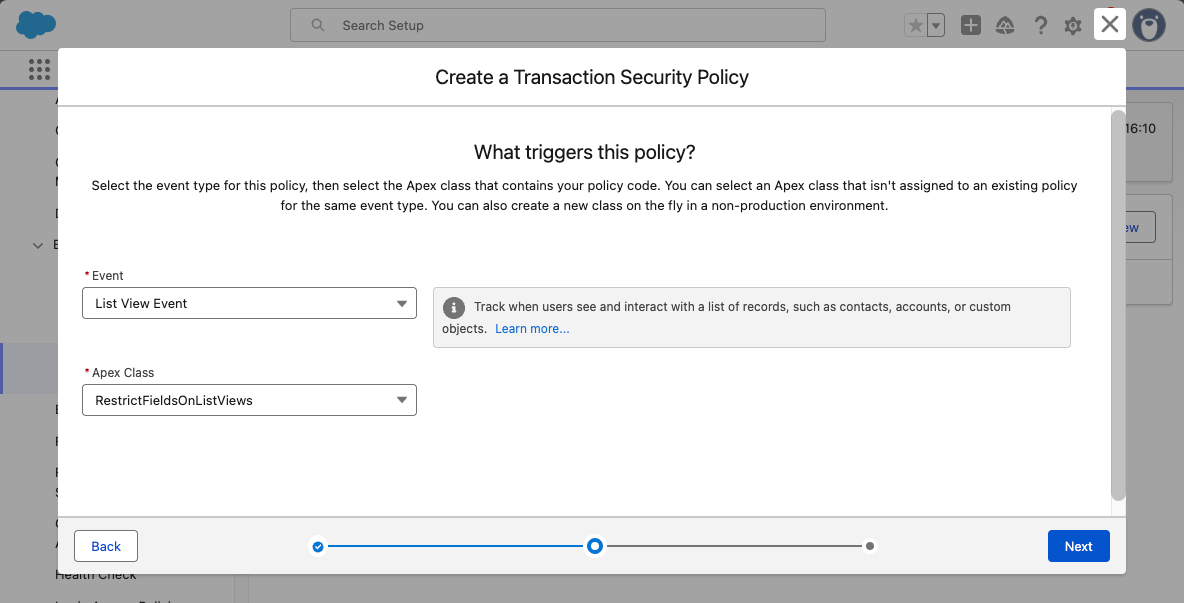The width and height of the screenshot is (1184, 603).
Task: Select the highlighted setup sidebar item
Action: pyautogui.click(x=29, y=367)
